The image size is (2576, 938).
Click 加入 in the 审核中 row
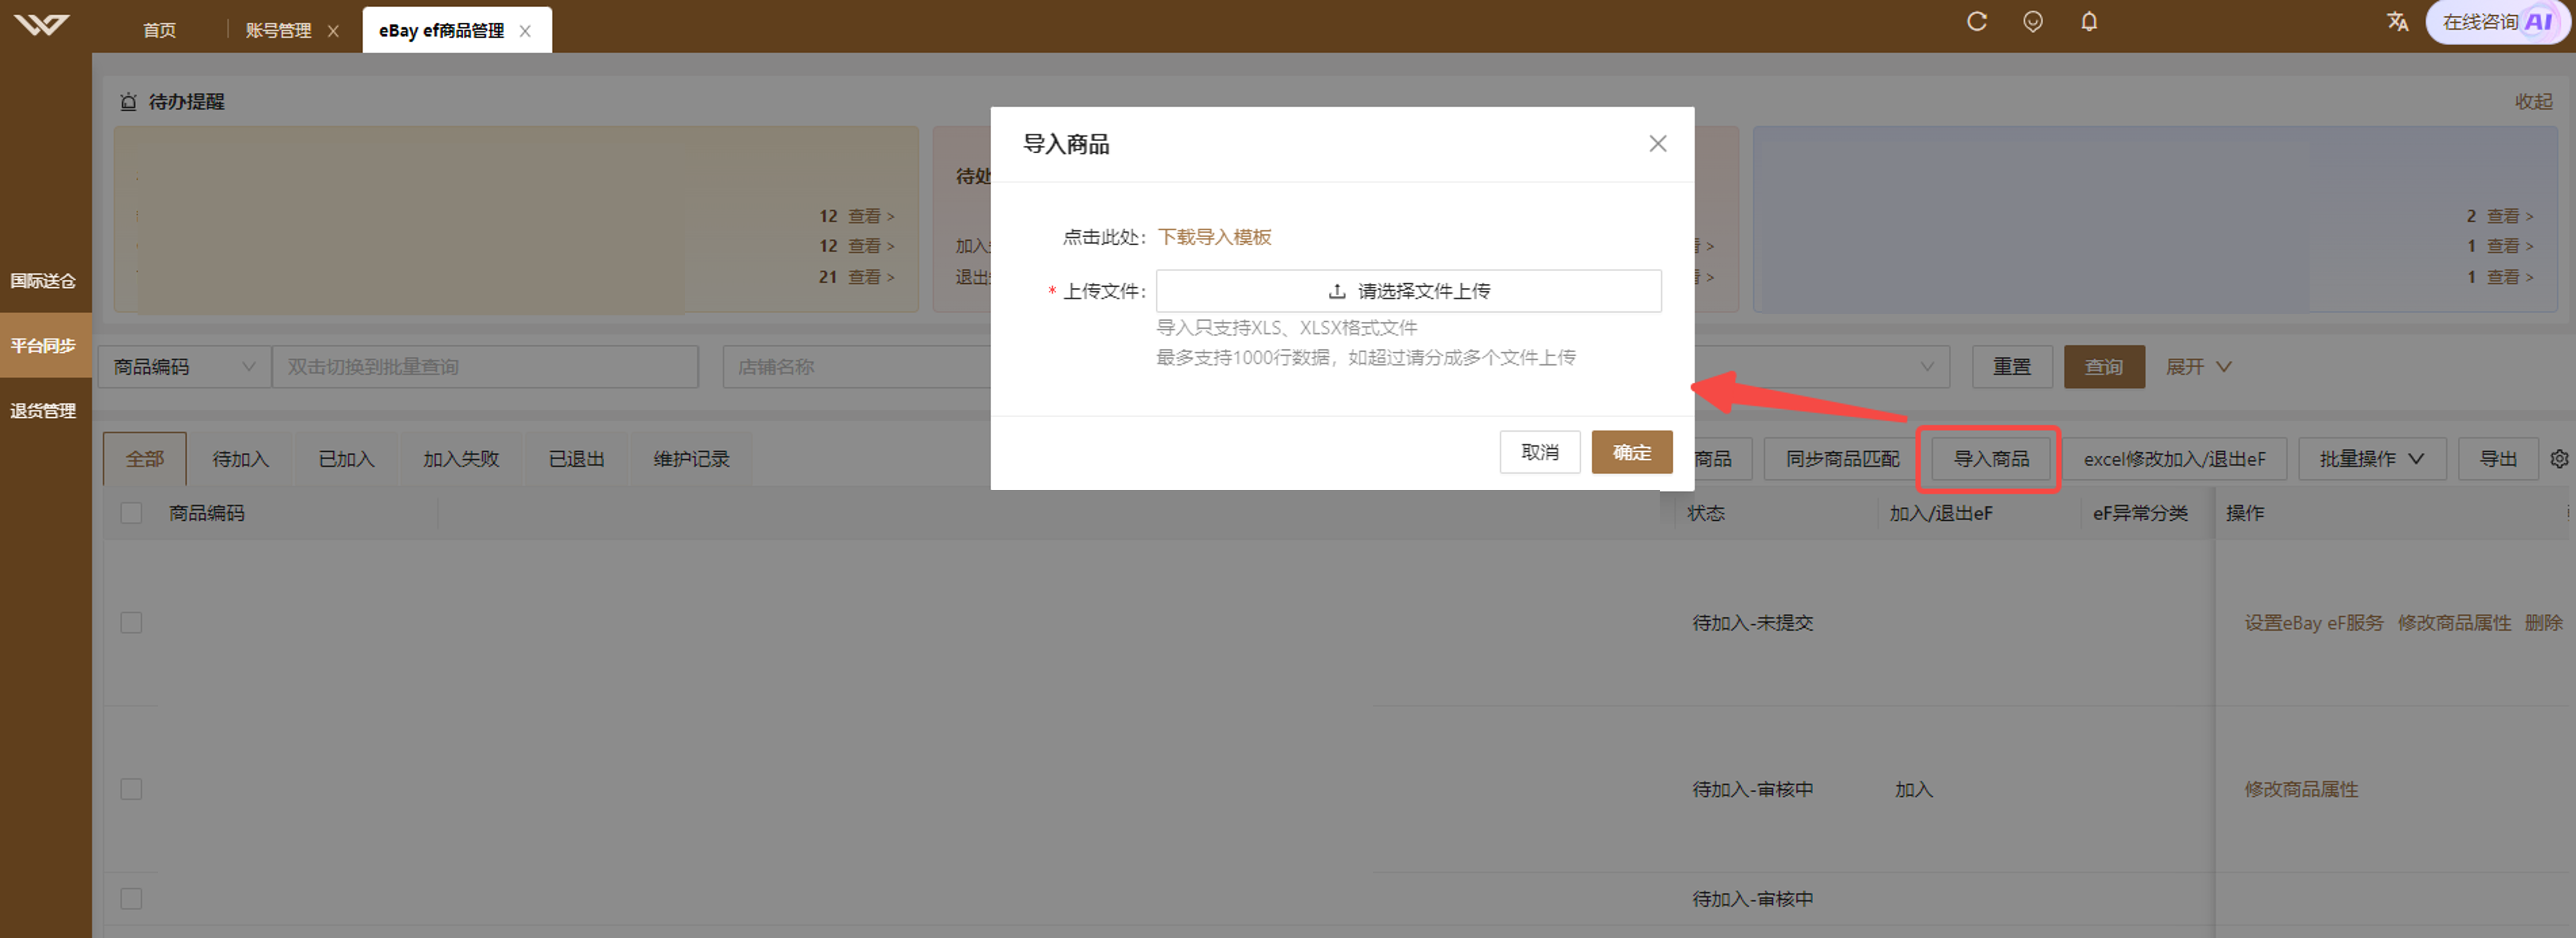pyautogui.click(x=1913, y=789)
